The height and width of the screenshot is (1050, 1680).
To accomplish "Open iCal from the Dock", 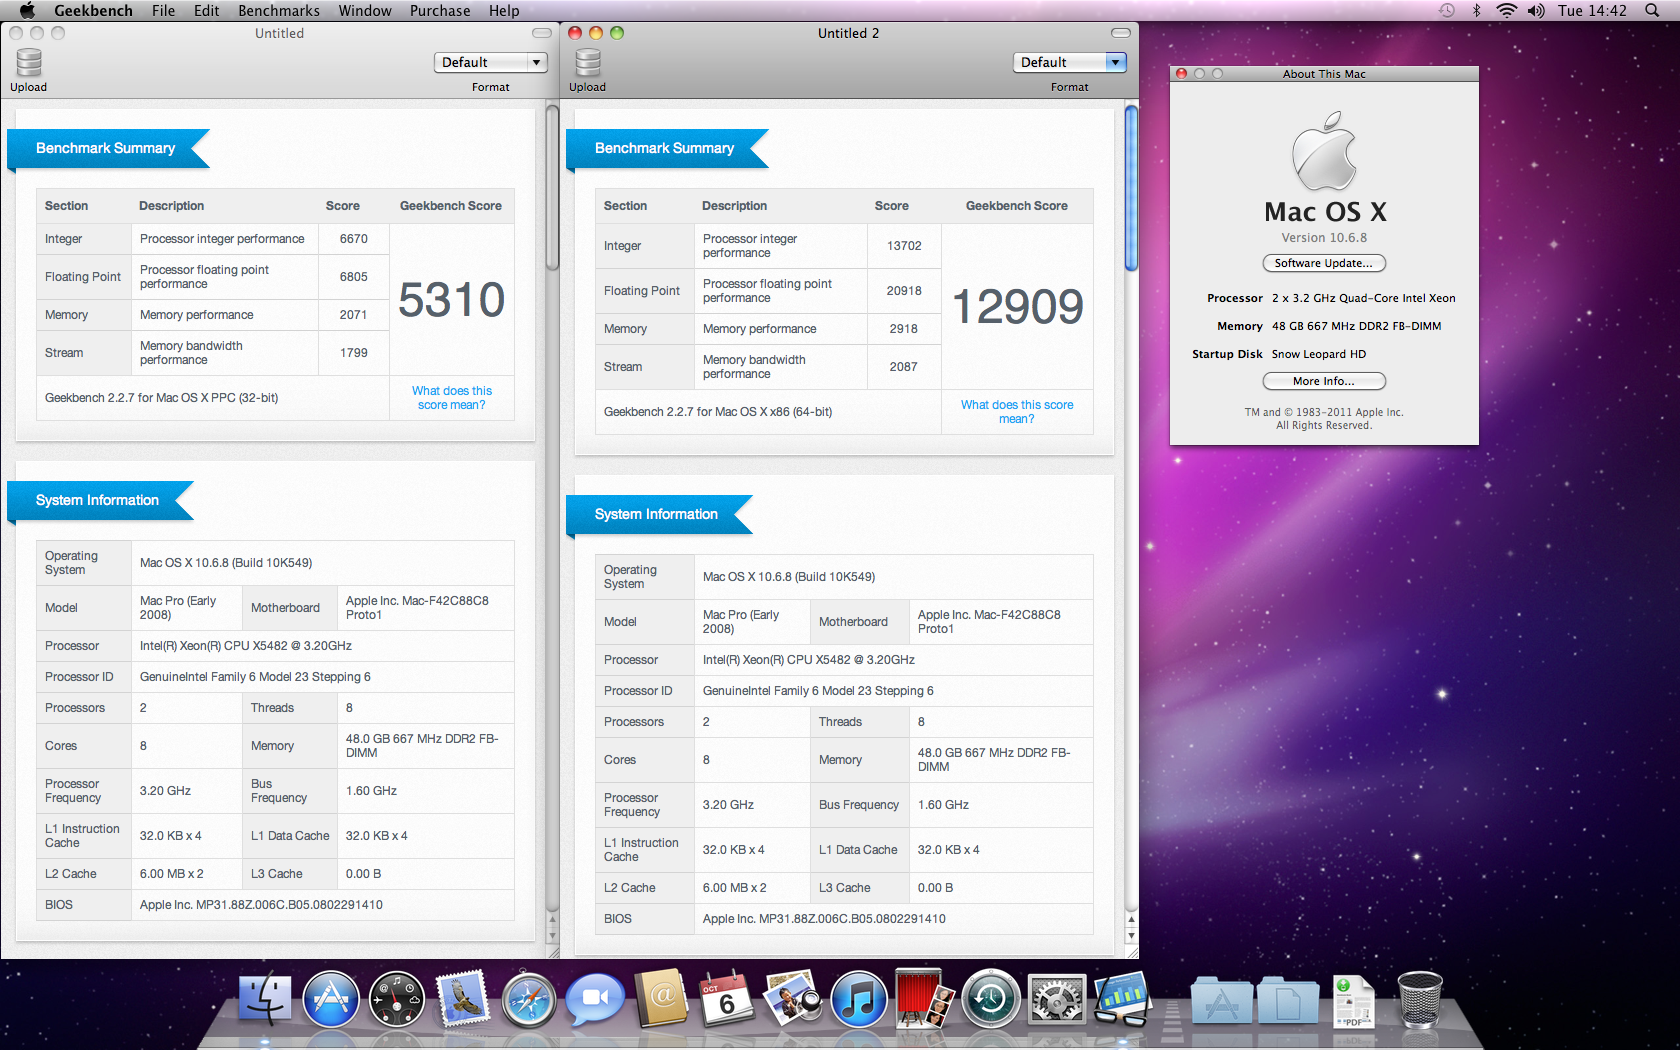I will [727, 998].
